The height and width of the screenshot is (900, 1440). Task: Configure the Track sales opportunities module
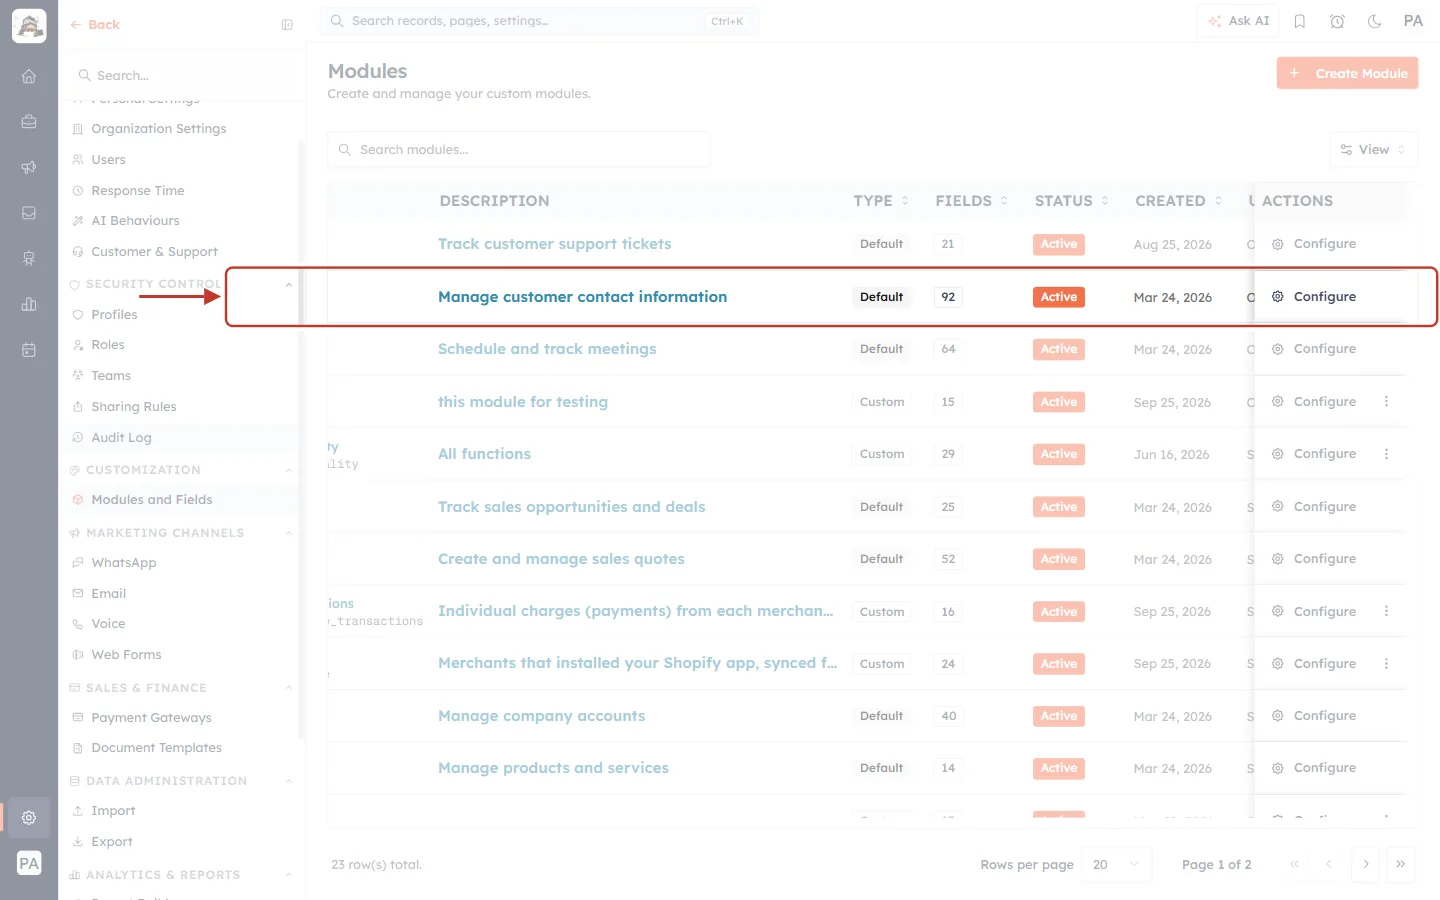[x=1314, y=507]
